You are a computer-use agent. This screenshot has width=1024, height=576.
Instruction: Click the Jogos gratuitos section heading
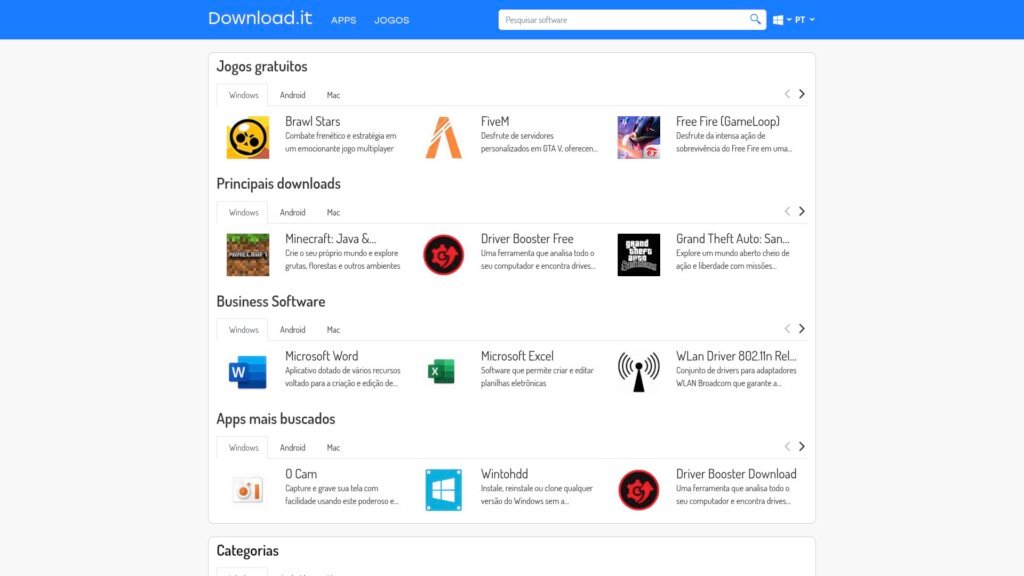pos(262,67)
